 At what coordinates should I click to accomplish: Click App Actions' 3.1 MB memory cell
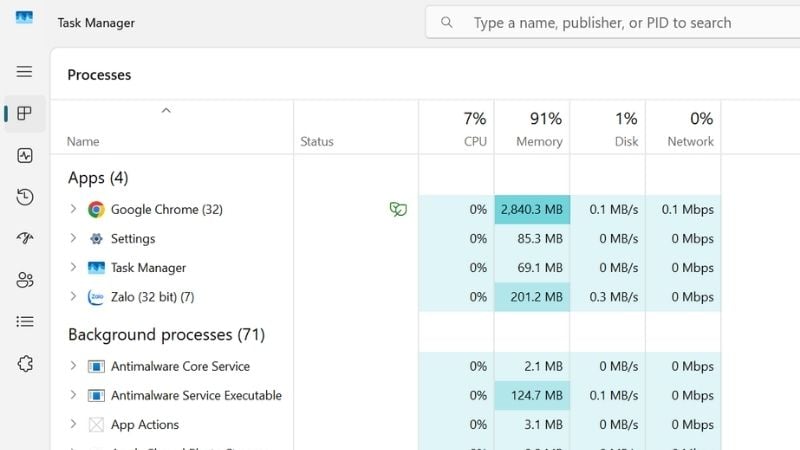[x=532, y=424]
